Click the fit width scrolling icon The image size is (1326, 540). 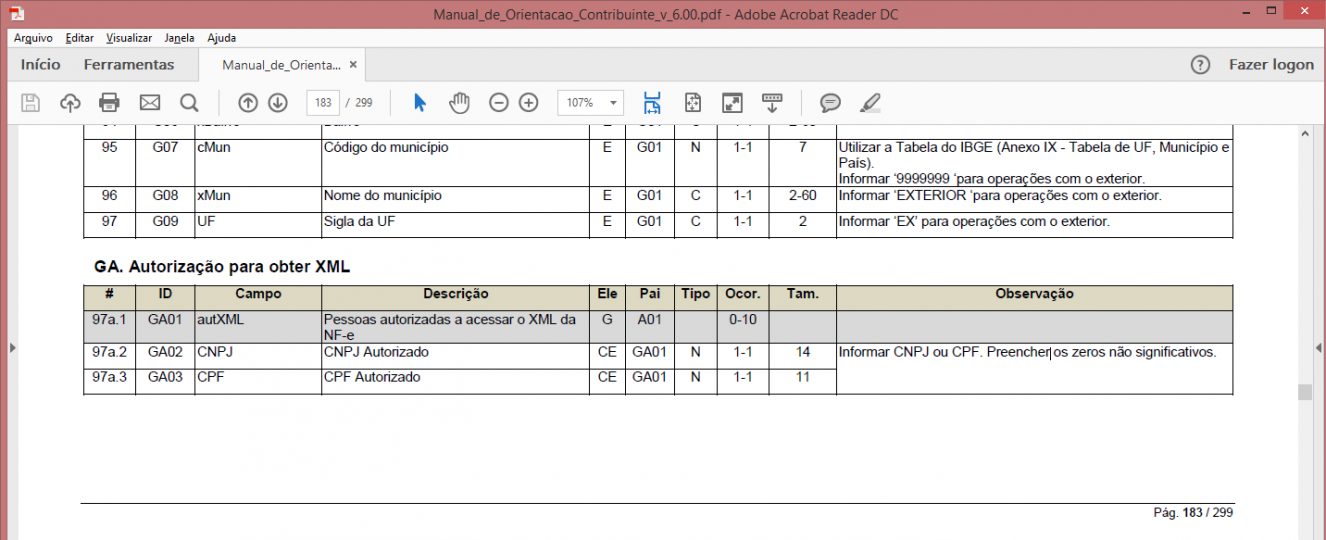coord(653,102)
